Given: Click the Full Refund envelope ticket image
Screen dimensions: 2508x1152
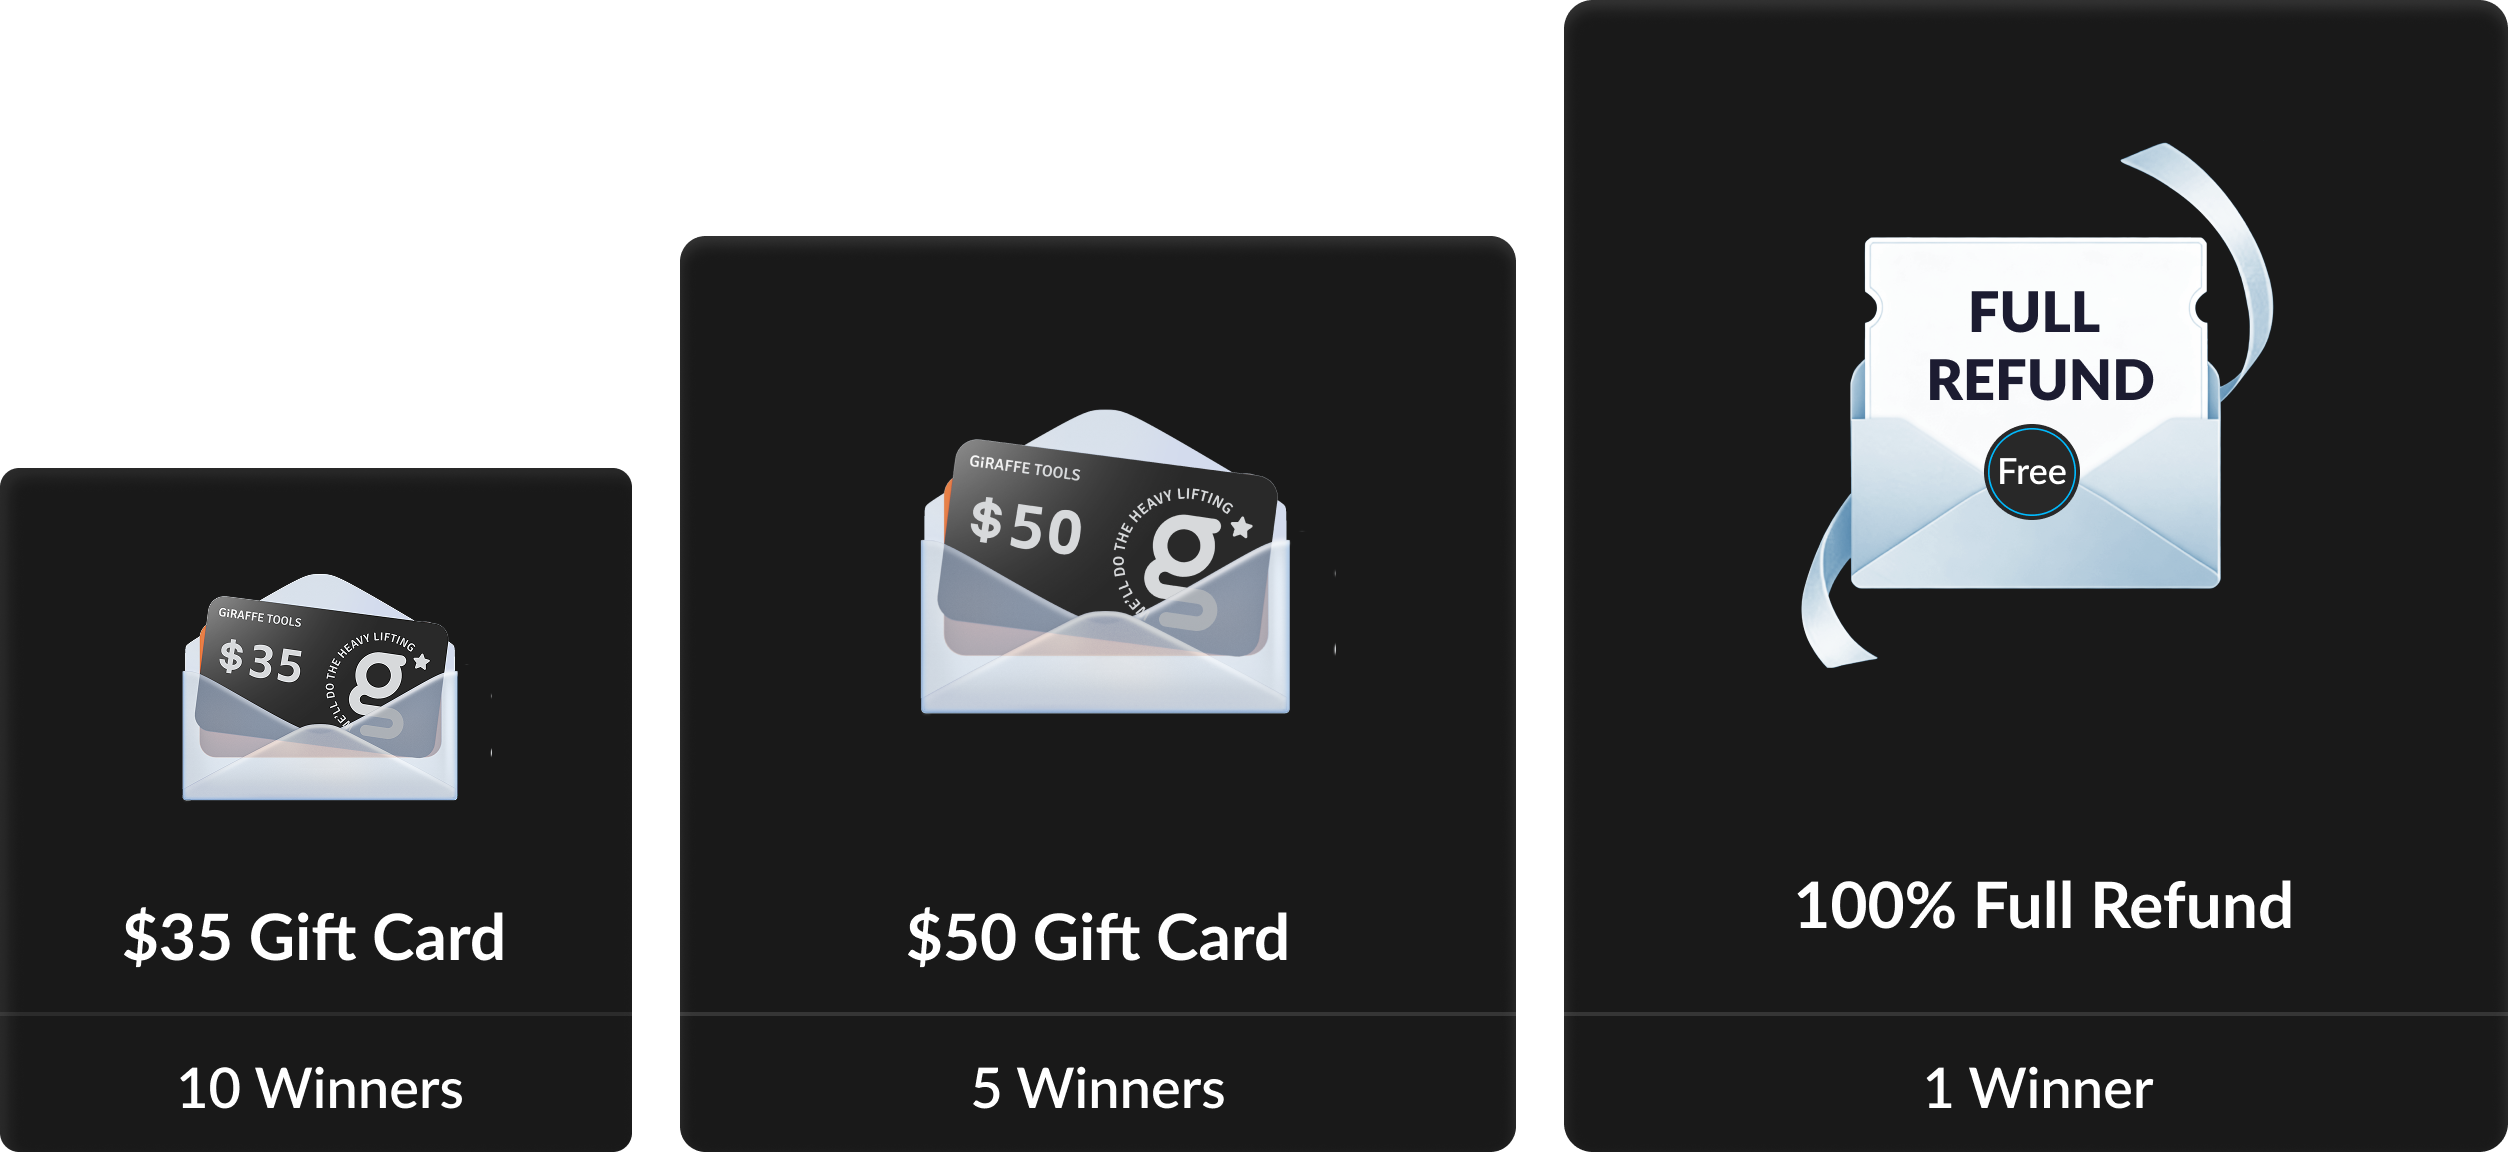Looking at the screenshot, I should [x=2036, y=412].
